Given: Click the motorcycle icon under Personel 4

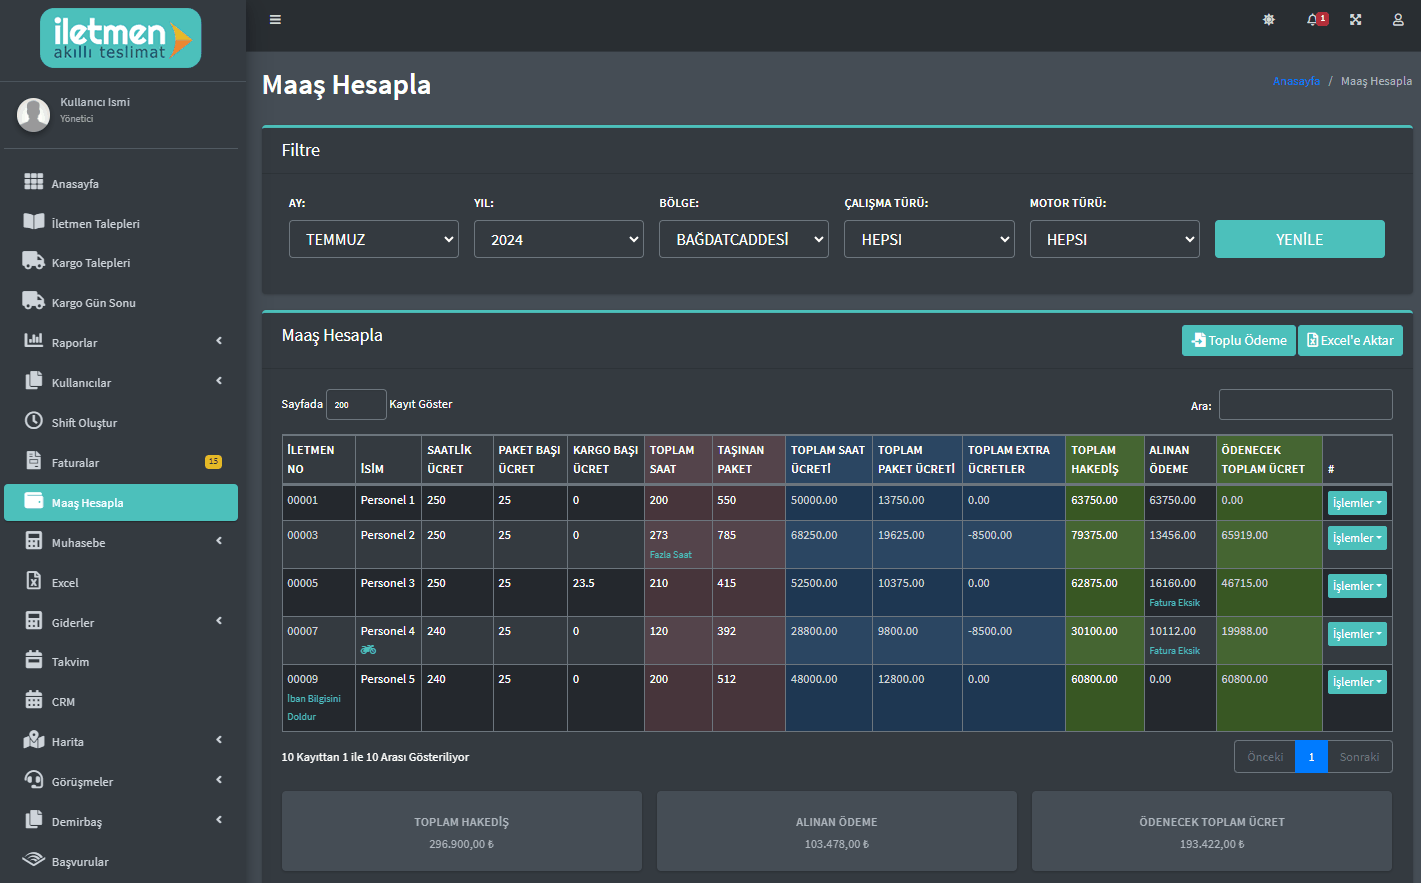Looking at the screenshot, I should [369, 649].
